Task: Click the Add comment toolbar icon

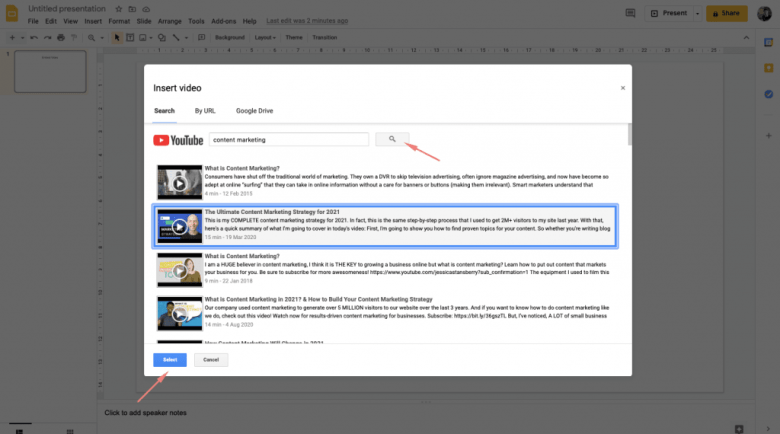Action: pyautogui.click(x=201, y=37)
